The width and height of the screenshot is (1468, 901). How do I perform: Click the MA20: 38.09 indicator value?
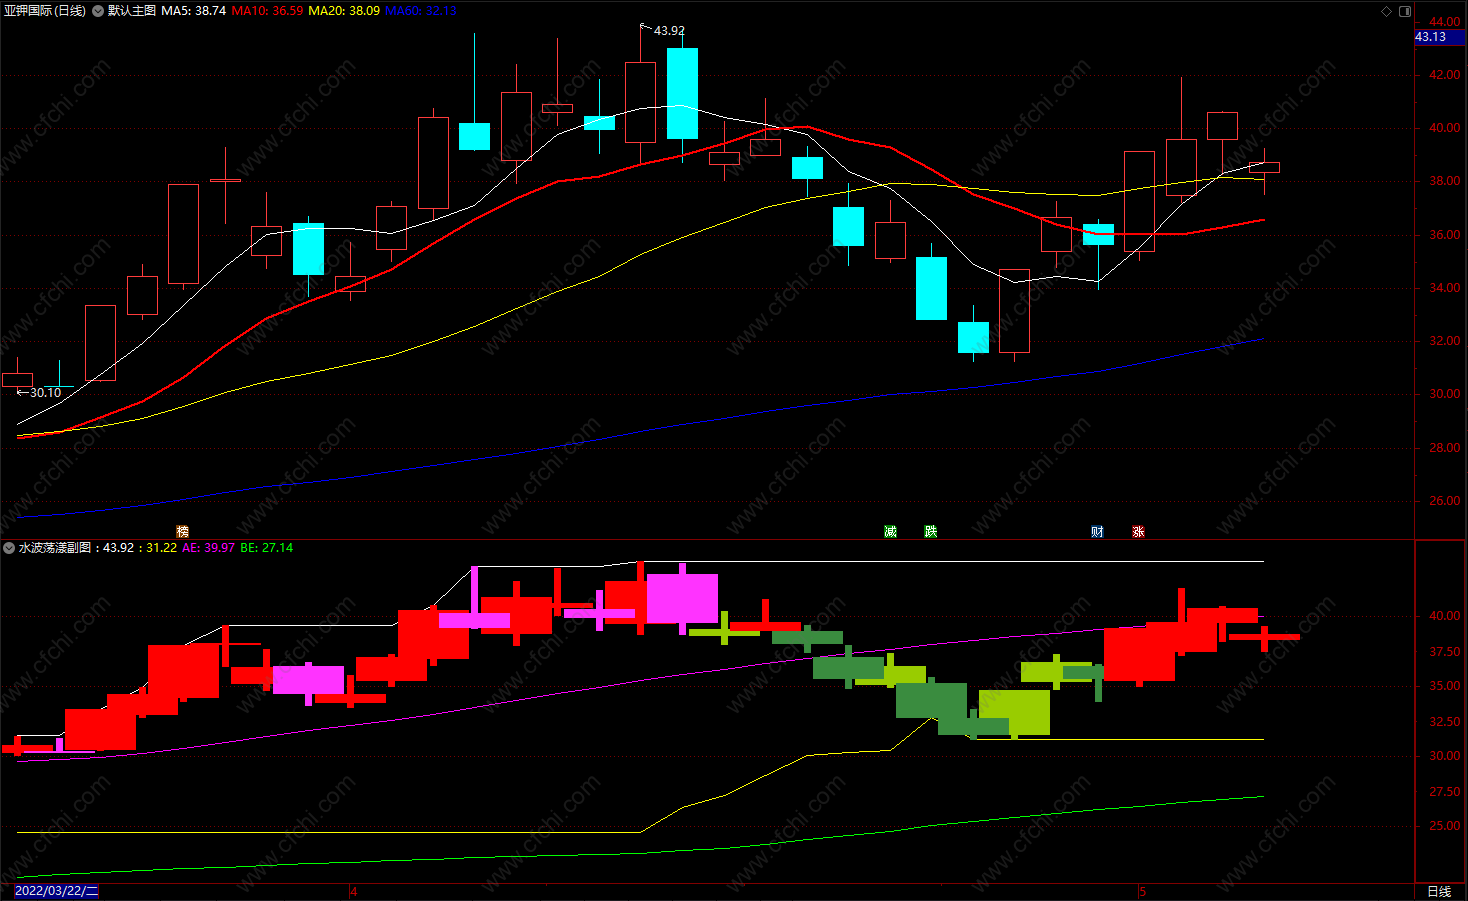[x=344, y=11]
